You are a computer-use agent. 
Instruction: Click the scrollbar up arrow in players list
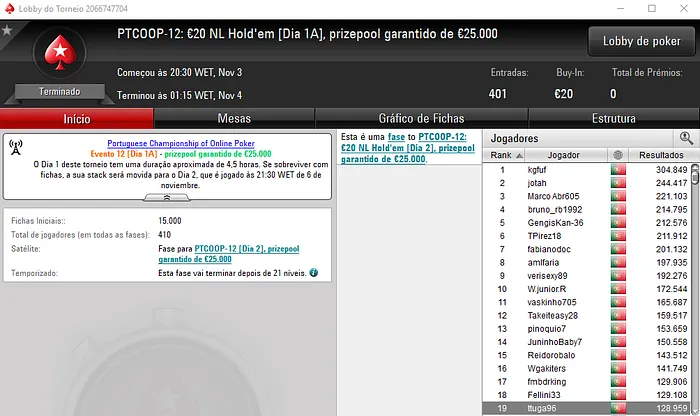click(695, 166)
